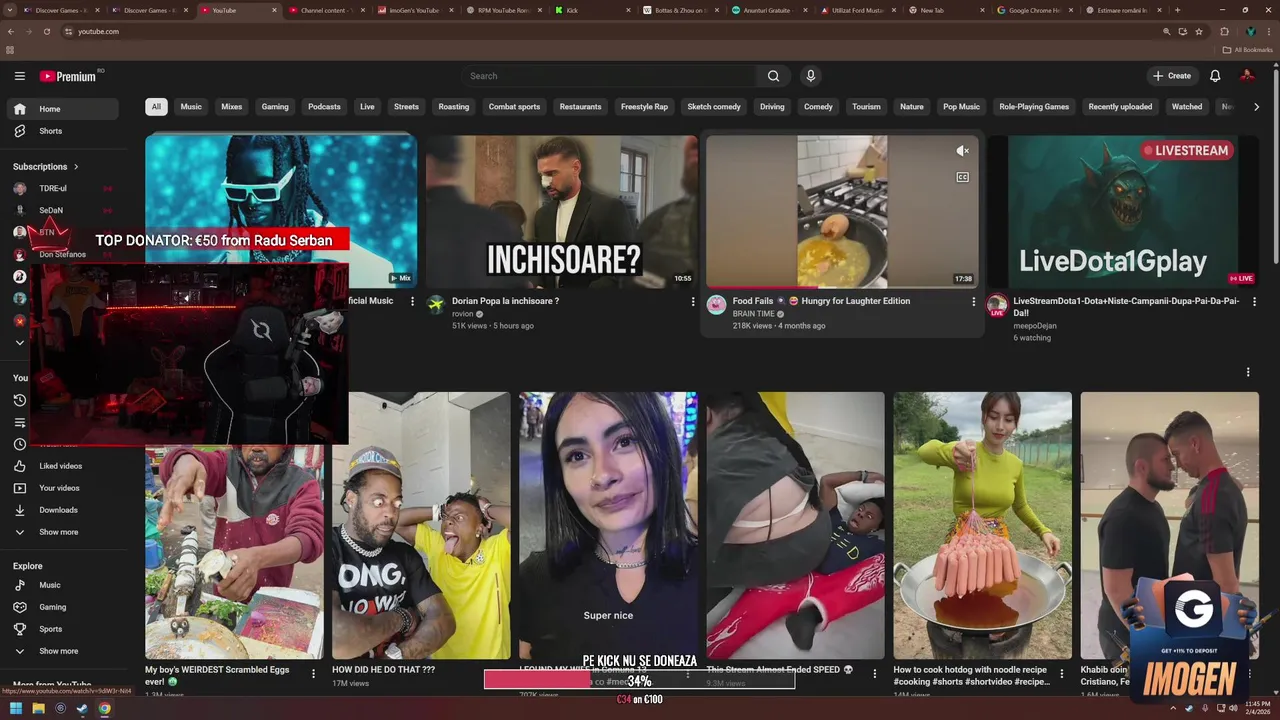
Task: Click the magnifier search button
Action: point(773,76)
